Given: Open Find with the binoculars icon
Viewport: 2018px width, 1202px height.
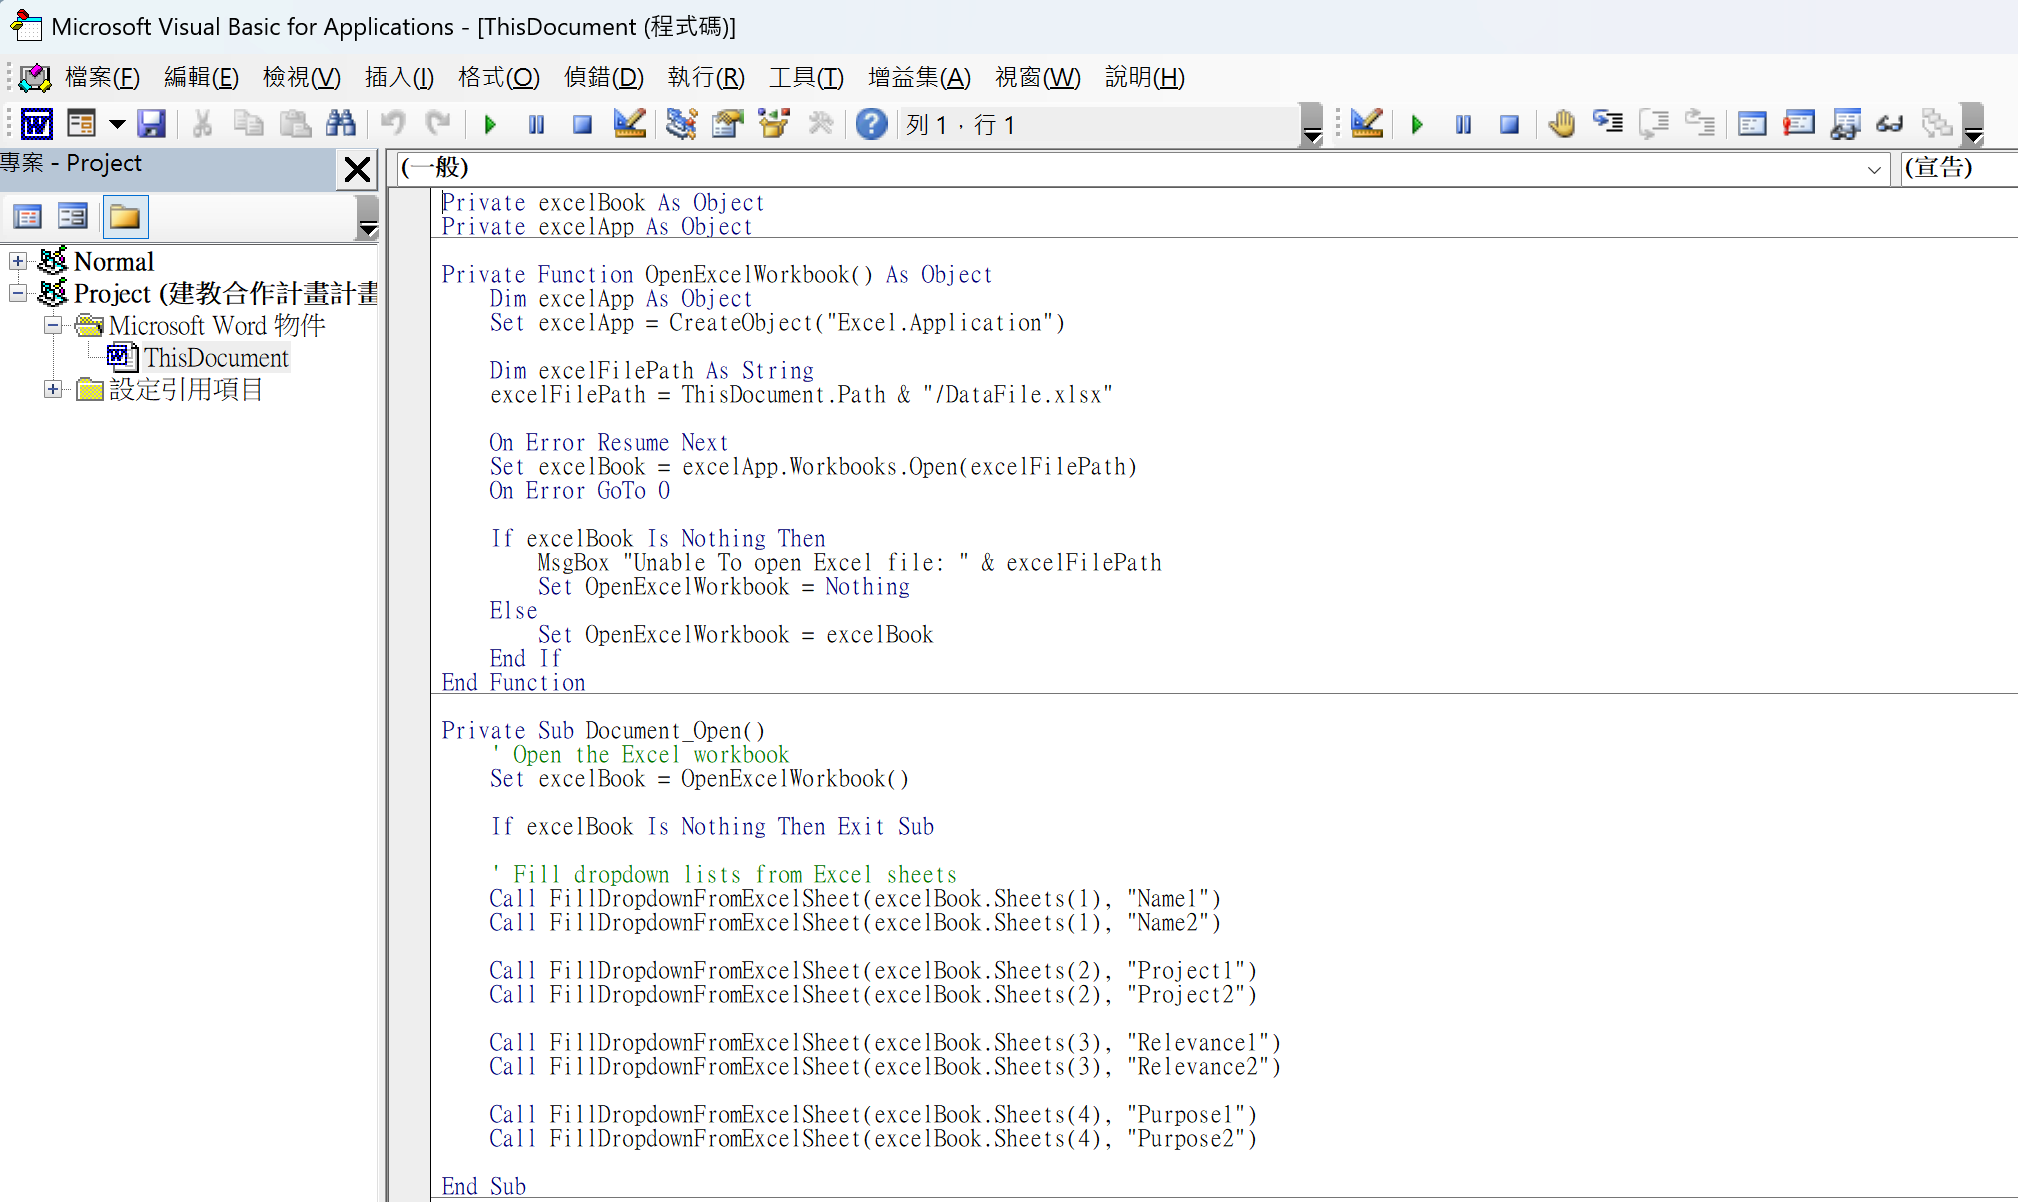Looking at the screenshot, I should tap(341, 124).
